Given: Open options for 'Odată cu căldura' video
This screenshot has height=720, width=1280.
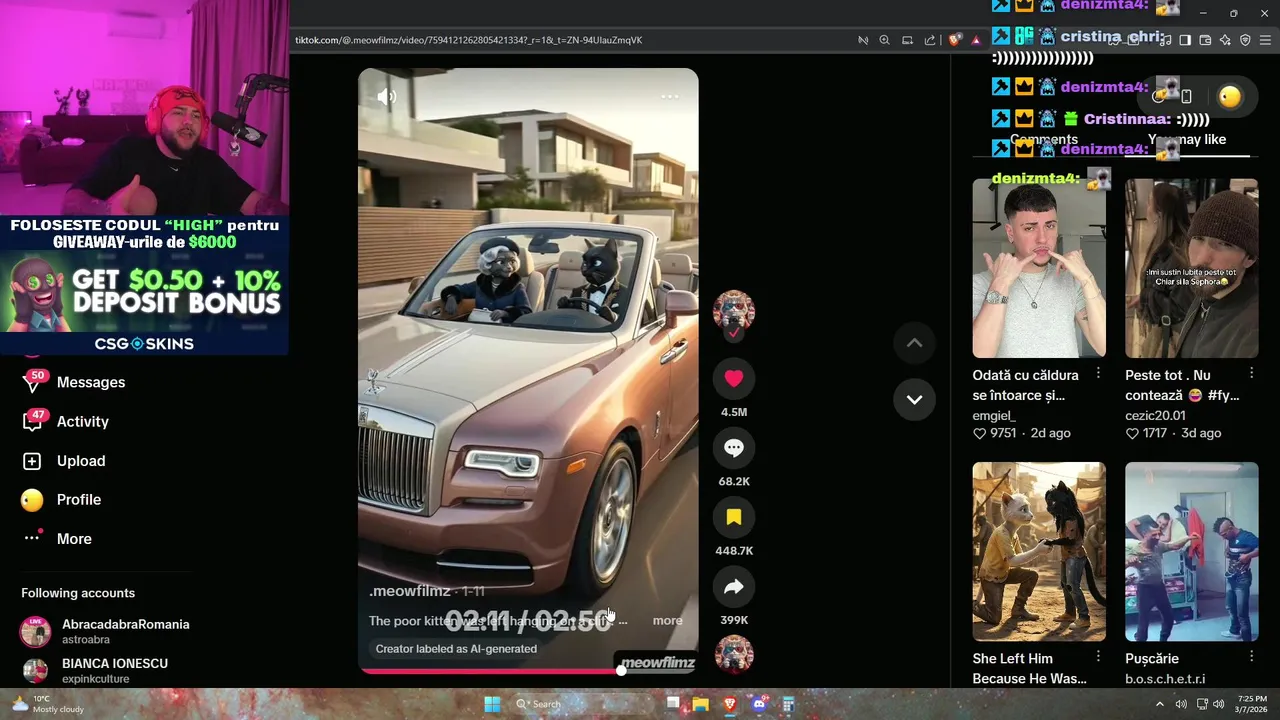Looking at the screenshot, I should click(x=1098, y=373).
